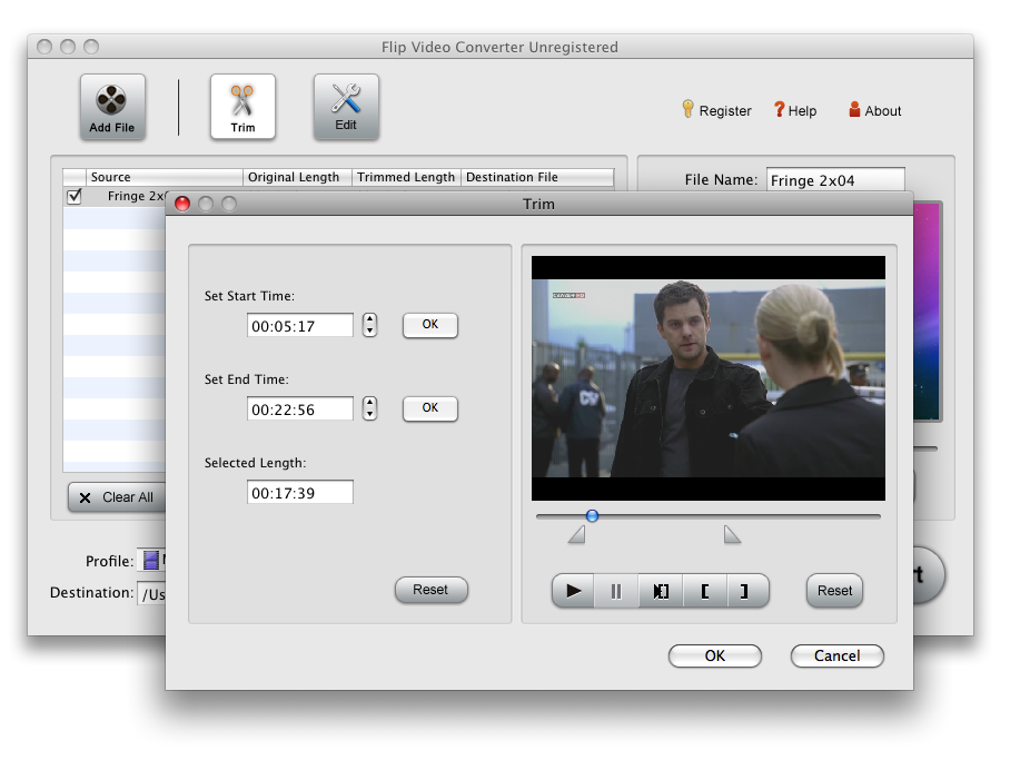Click the play selection button
Image resolution: width=1020 pixels, height=760 pixels.
(x=660, y=591)
